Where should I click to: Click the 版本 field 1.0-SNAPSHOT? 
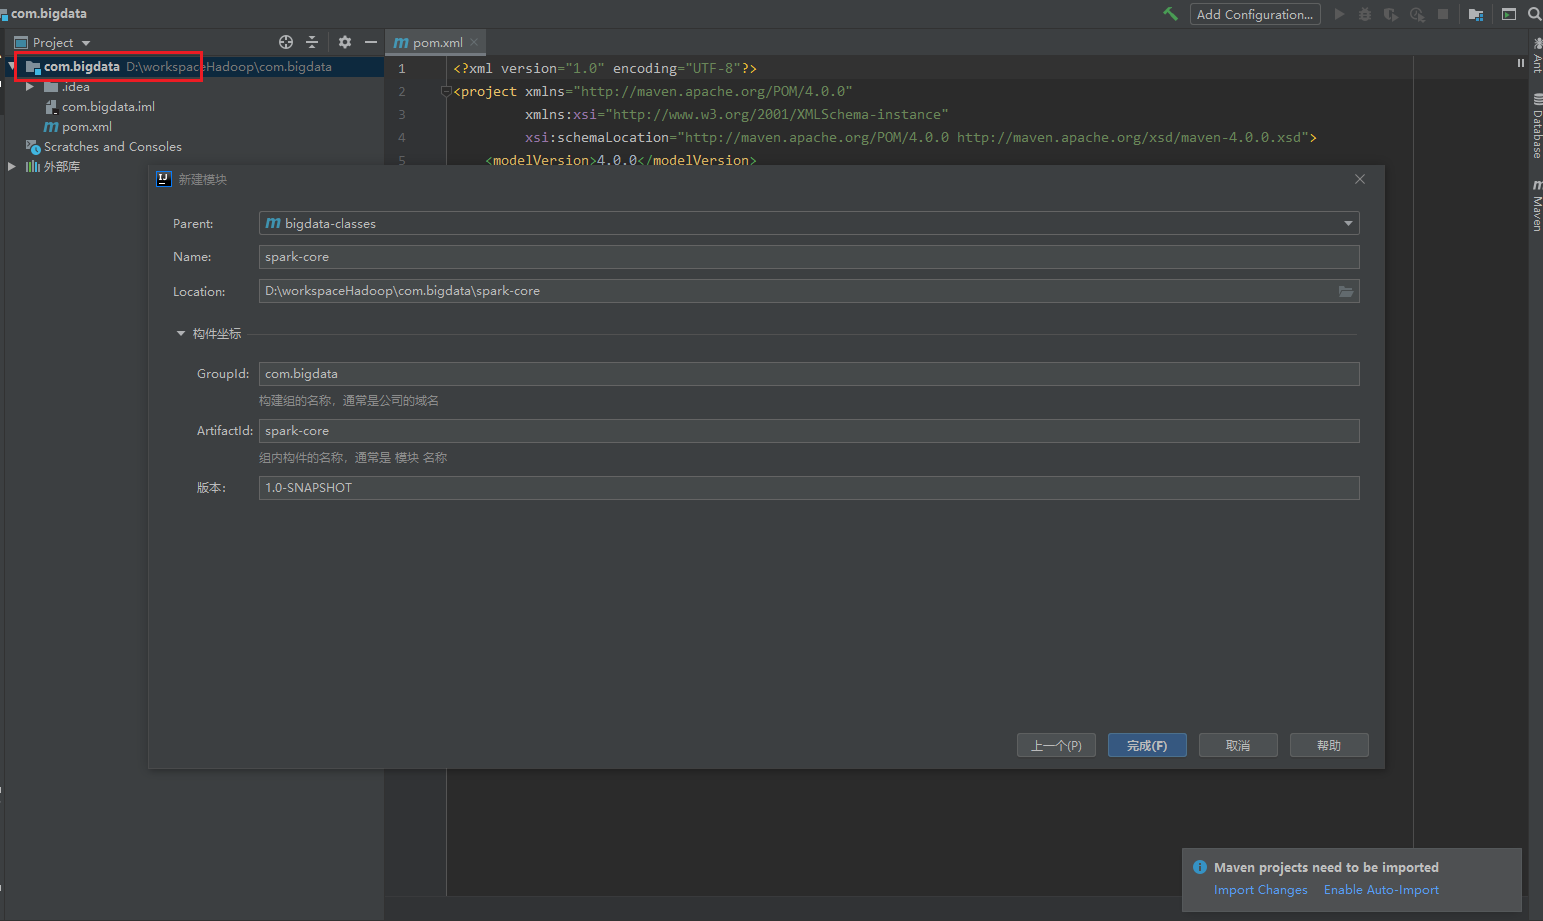(809, 488)
